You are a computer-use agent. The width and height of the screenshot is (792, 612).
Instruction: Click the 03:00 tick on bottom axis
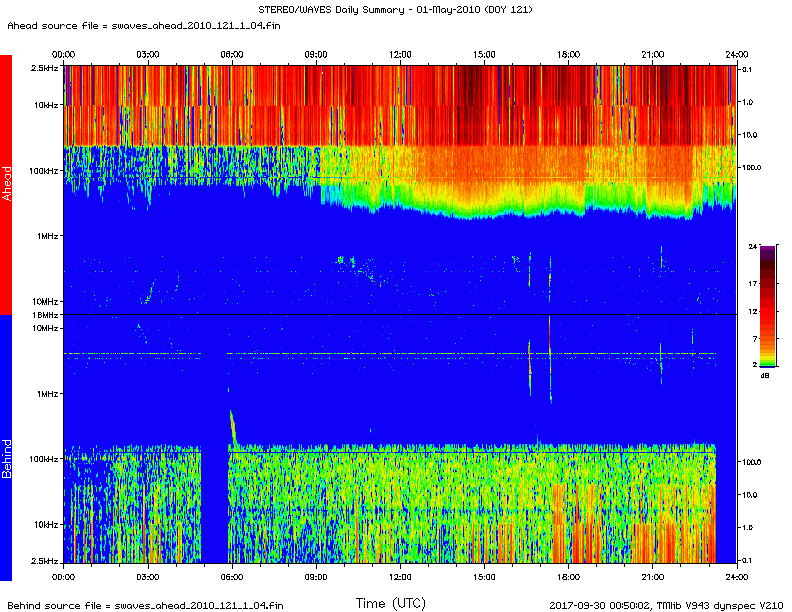click(x=147, y=577)
